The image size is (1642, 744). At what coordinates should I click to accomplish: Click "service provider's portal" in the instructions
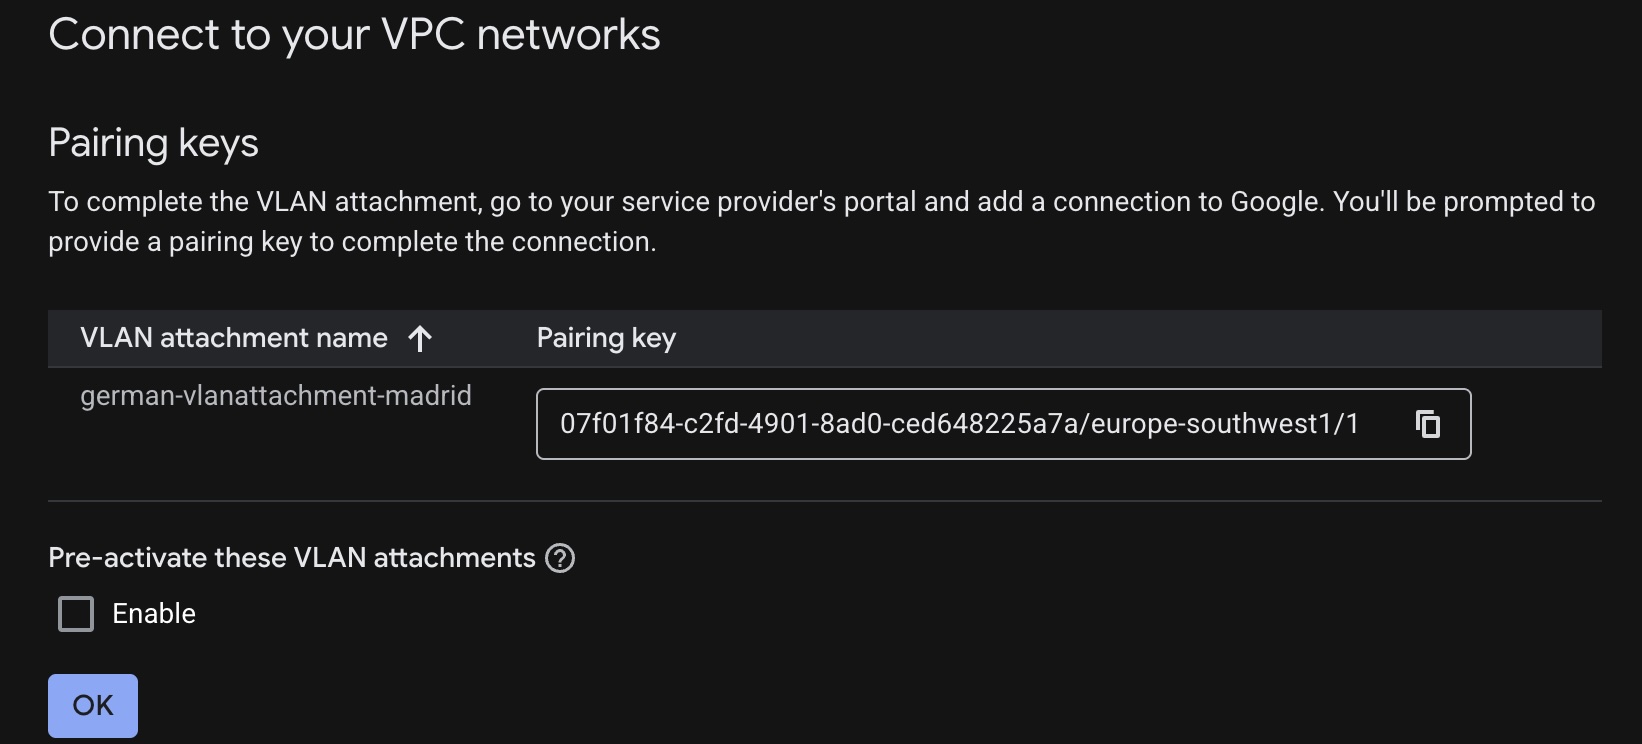768,202
